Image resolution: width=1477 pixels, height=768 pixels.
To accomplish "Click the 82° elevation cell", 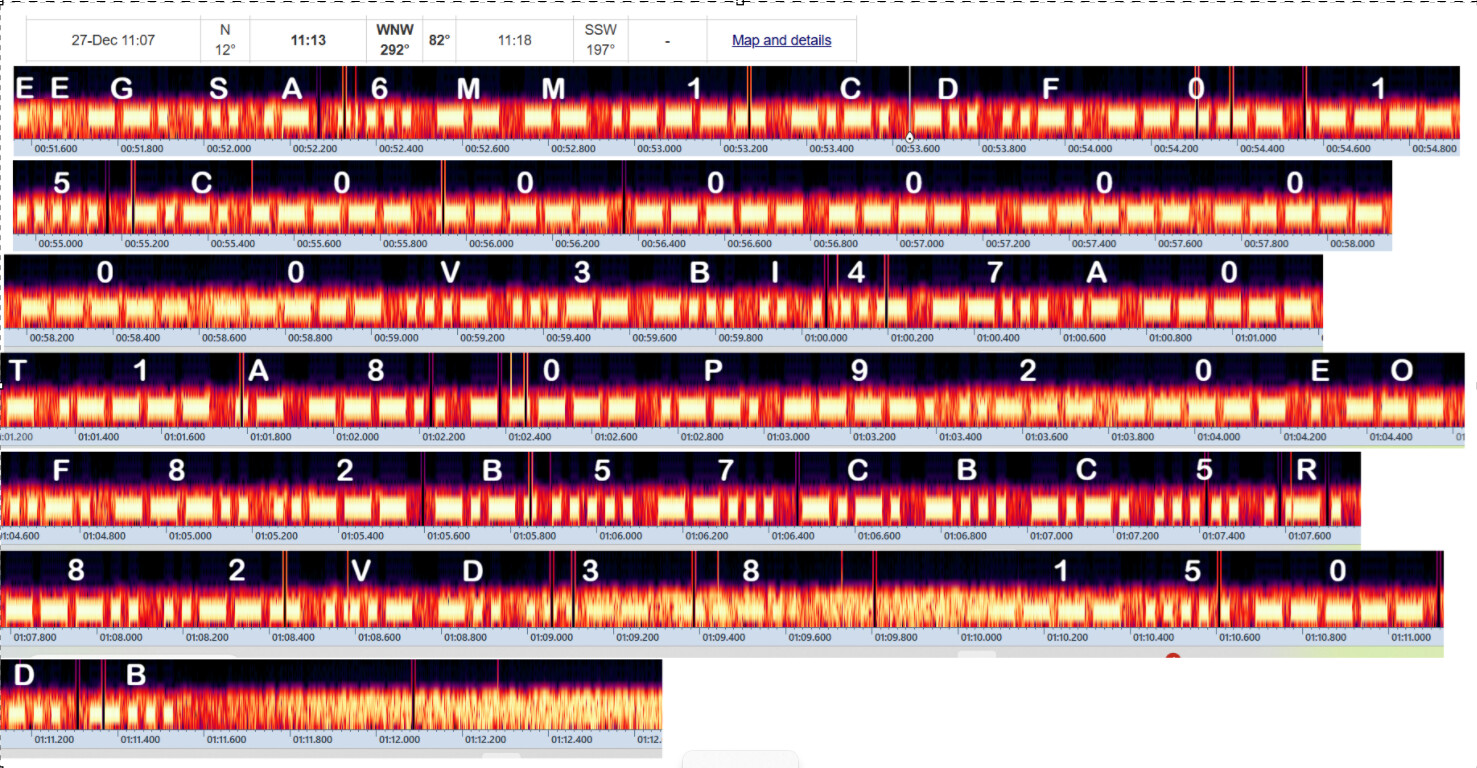I will (439, 41).
